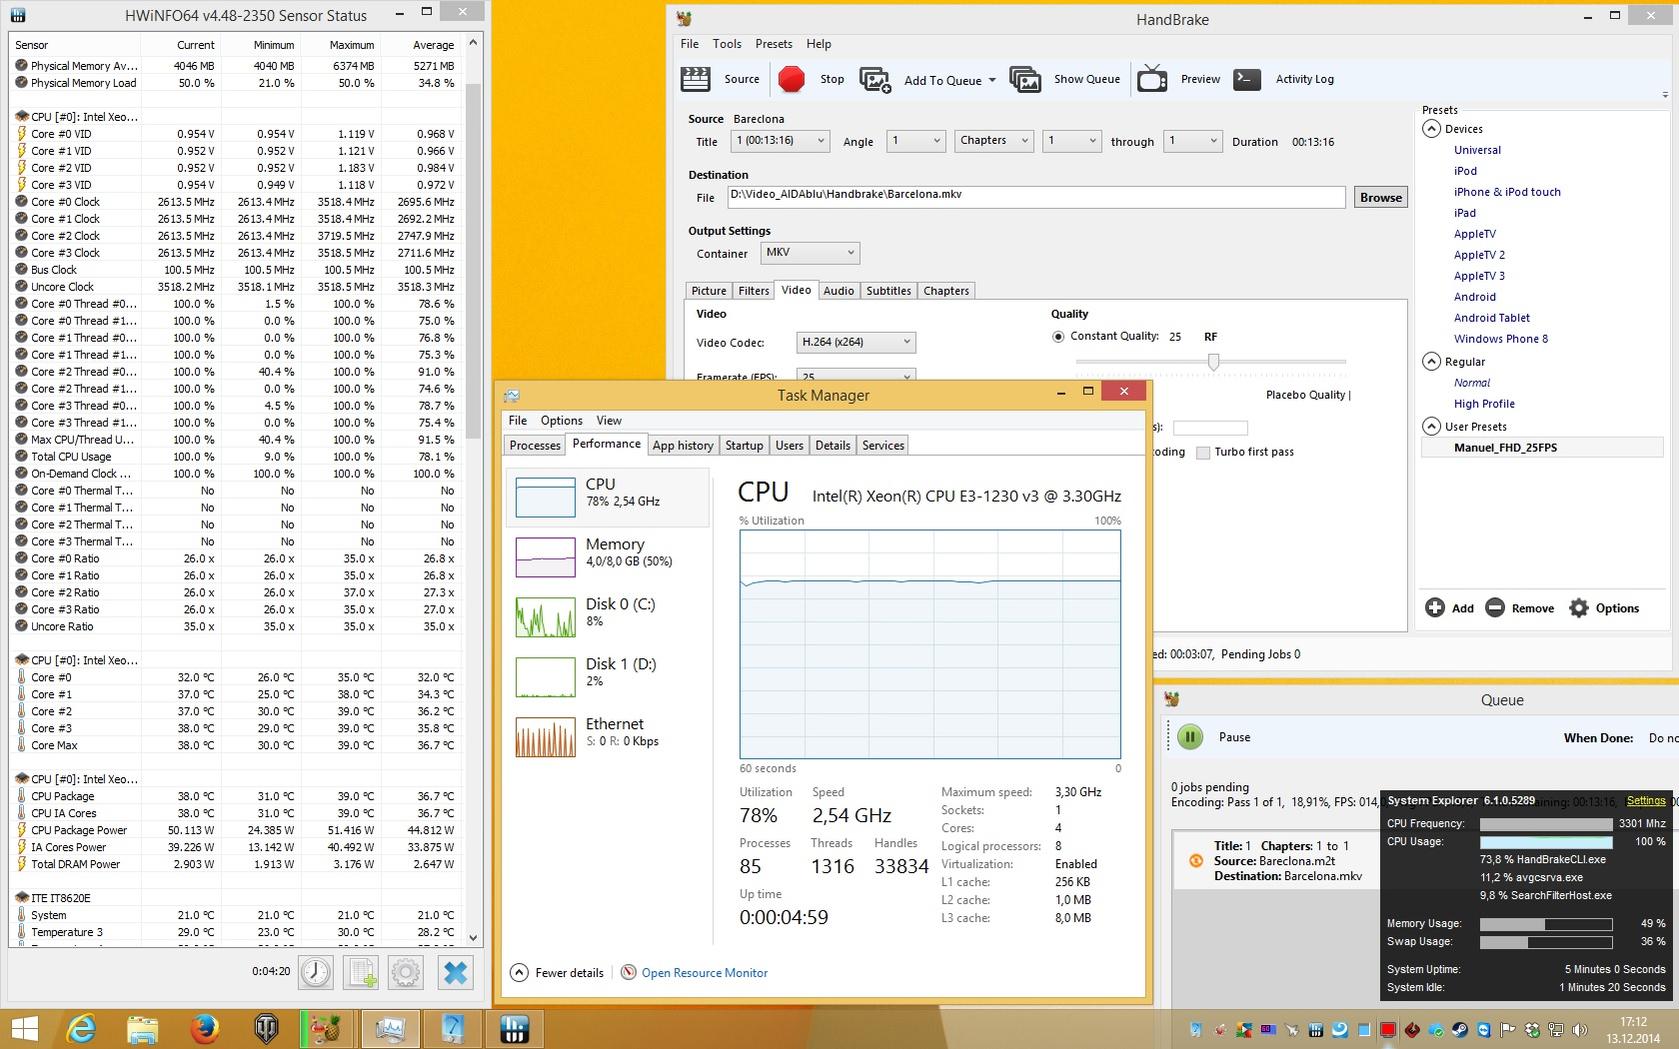Click the Add preset plus icon

(1434, 608)
